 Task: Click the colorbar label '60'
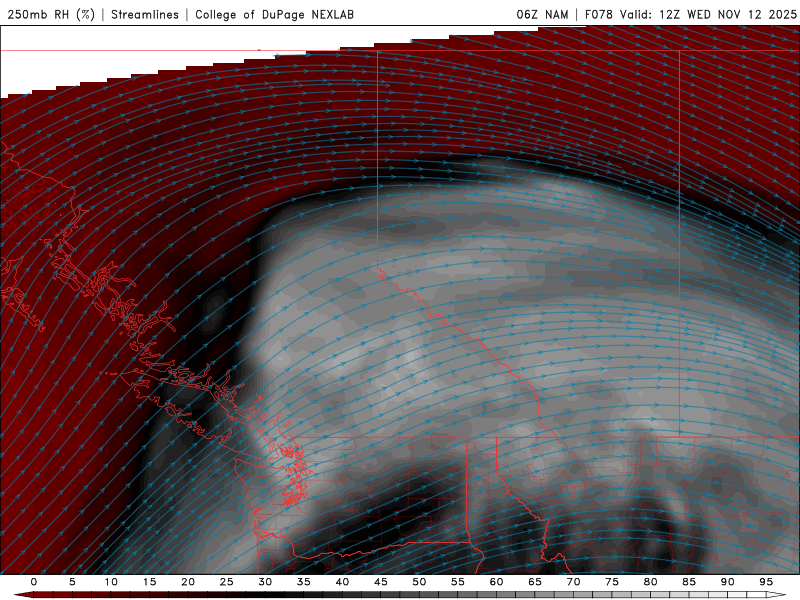point(496,582)
